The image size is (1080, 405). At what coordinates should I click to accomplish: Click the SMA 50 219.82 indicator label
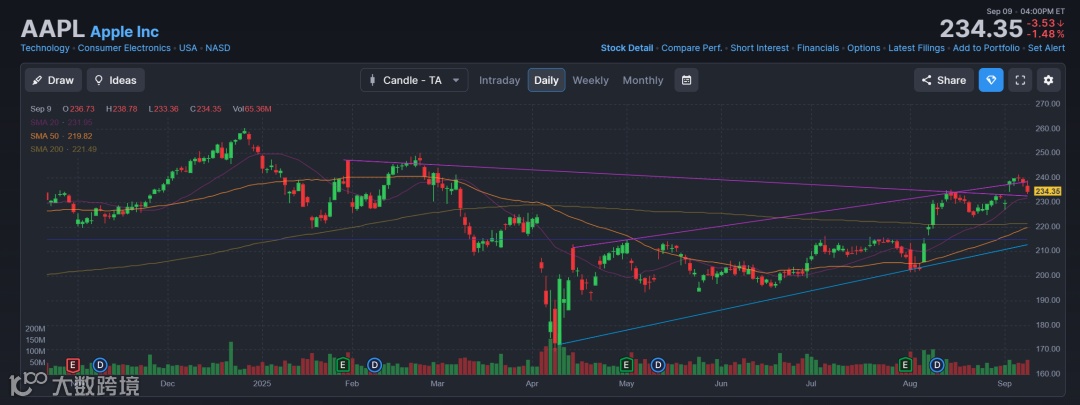(x=61, y=136)
